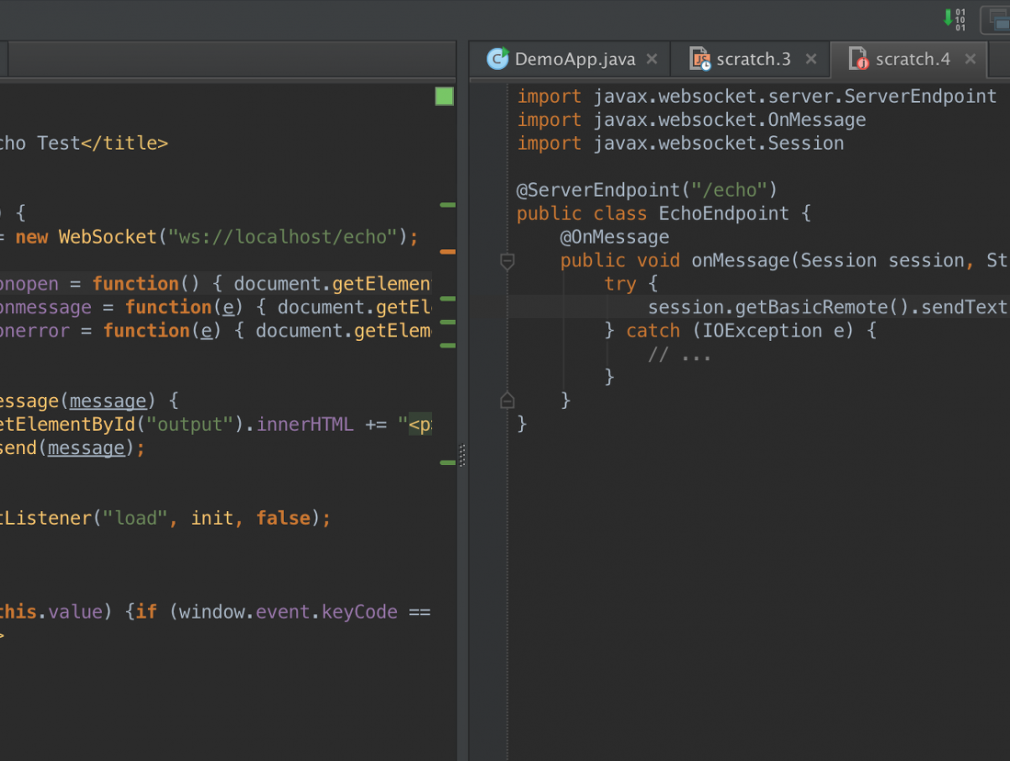
Task: Close the scratch.4 tab
Action: click(970, 59)
